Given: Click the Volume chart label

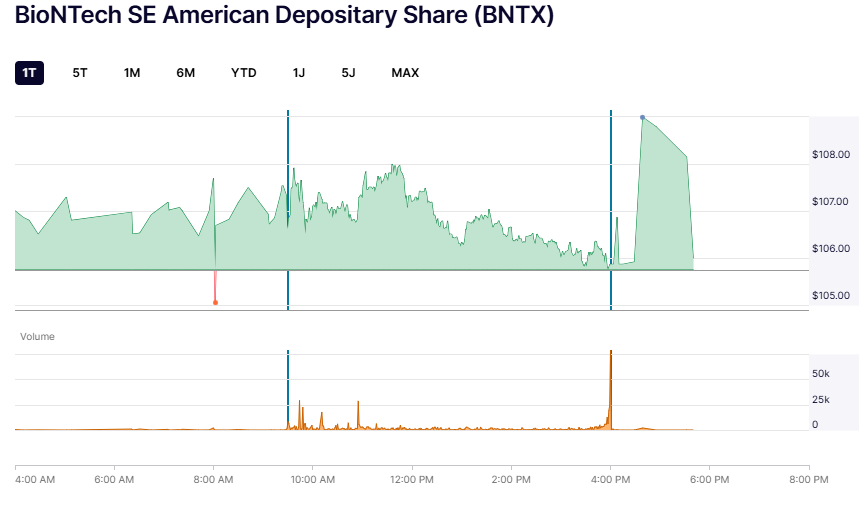Looking at the screenshot, I should [x=38, y=337].
